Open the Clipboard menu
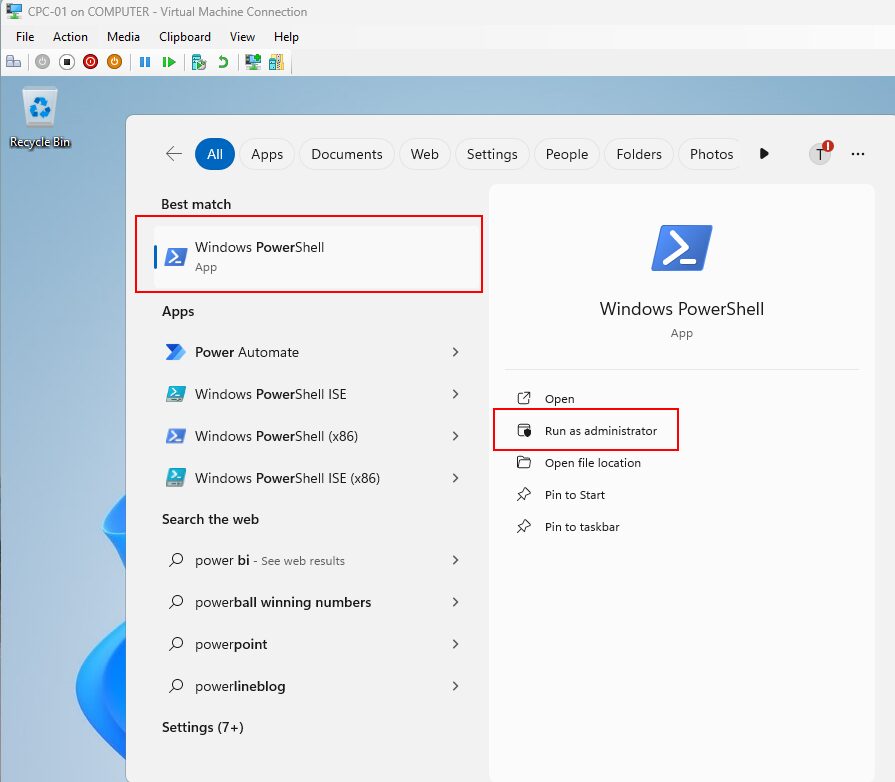This screenshot has width=895, height=782. [x=184, y=36]
